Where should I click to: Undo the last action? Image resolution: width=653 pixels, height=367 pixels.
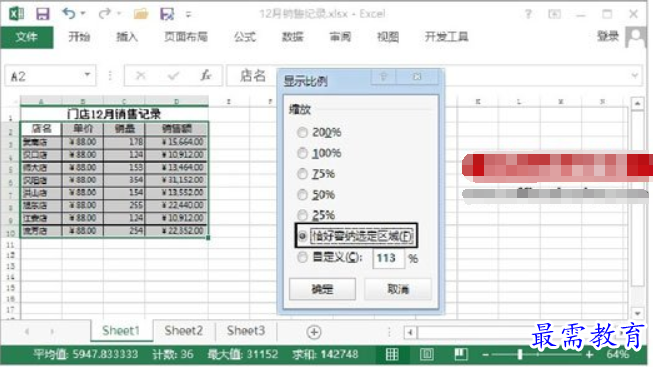click(x=68, y=14)
